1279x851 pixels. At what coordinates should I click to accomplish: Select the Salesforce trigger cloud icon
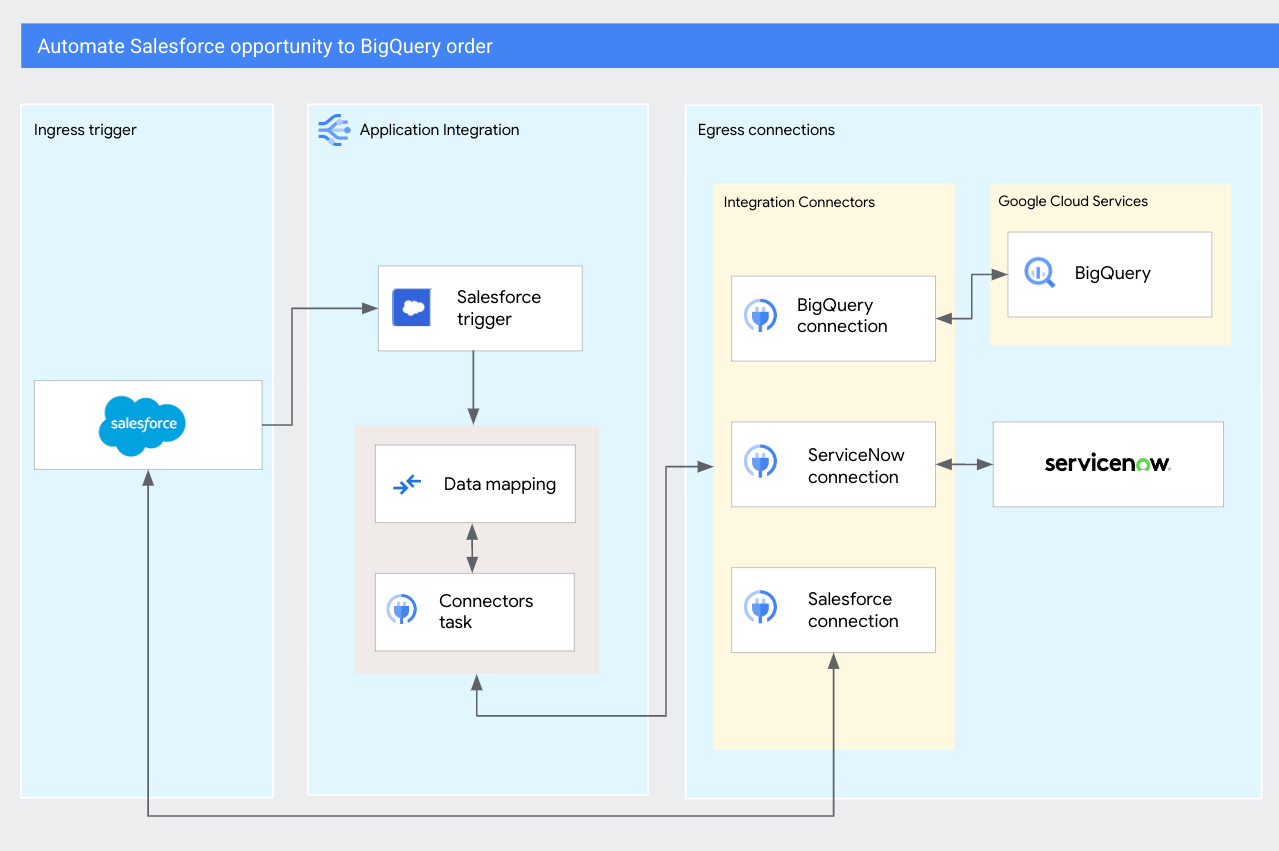(411, 307)
